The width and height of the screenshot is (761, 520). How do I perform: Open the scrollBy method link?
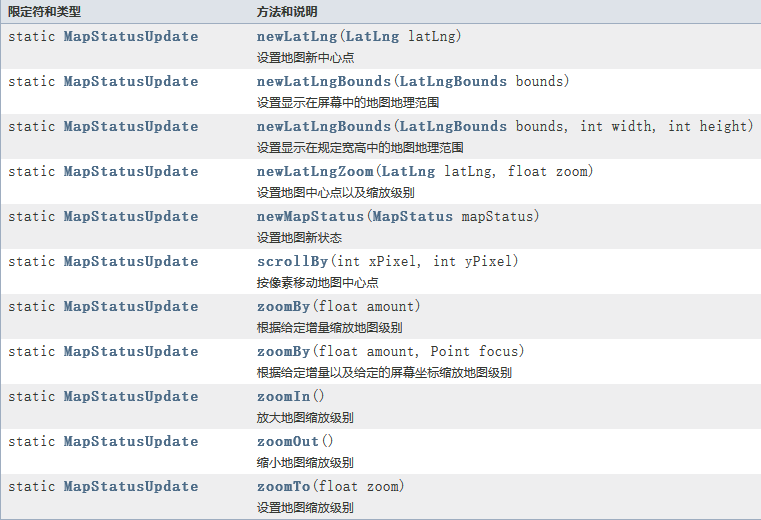[x=292, y=262]
